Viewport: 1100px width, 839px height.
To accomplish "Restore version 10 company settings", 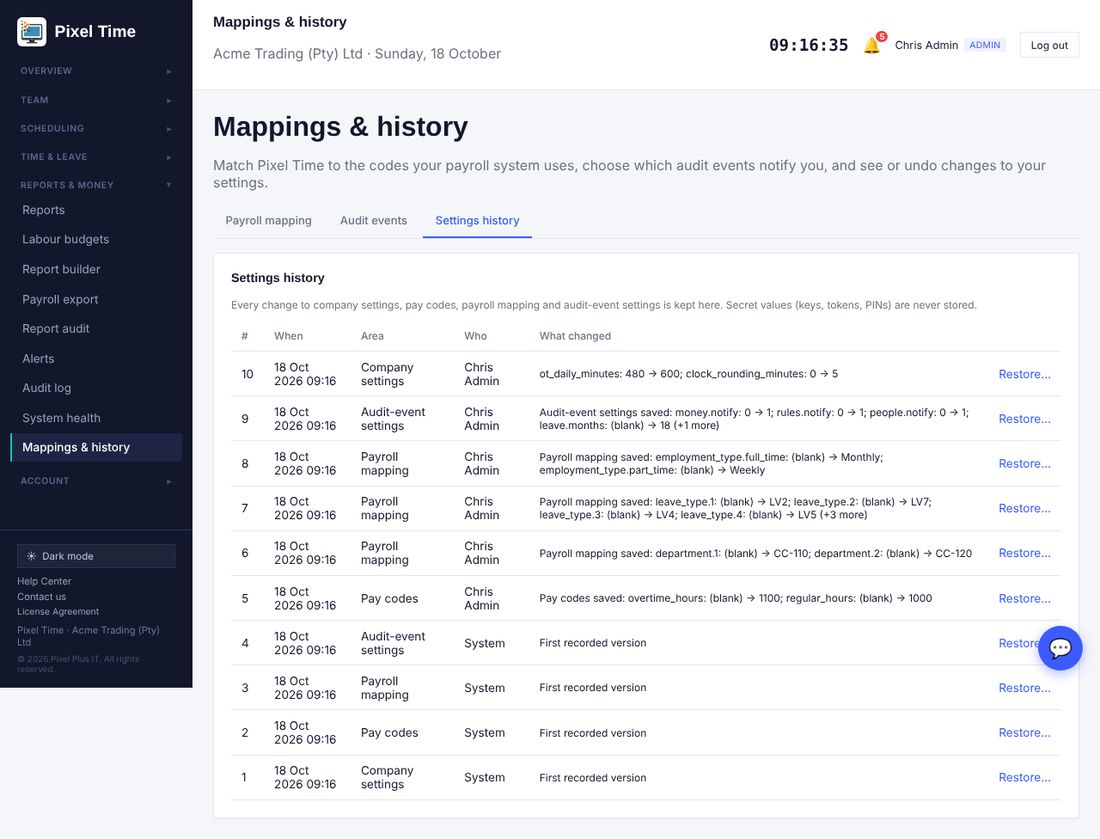I will (1024, 374).
